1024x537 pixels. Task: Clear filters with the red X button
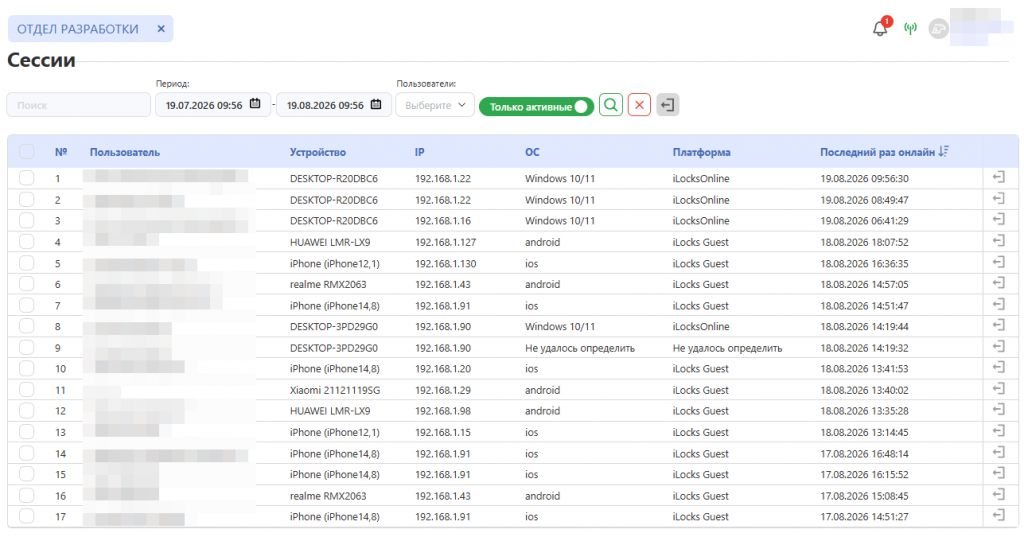coord(639,105)
